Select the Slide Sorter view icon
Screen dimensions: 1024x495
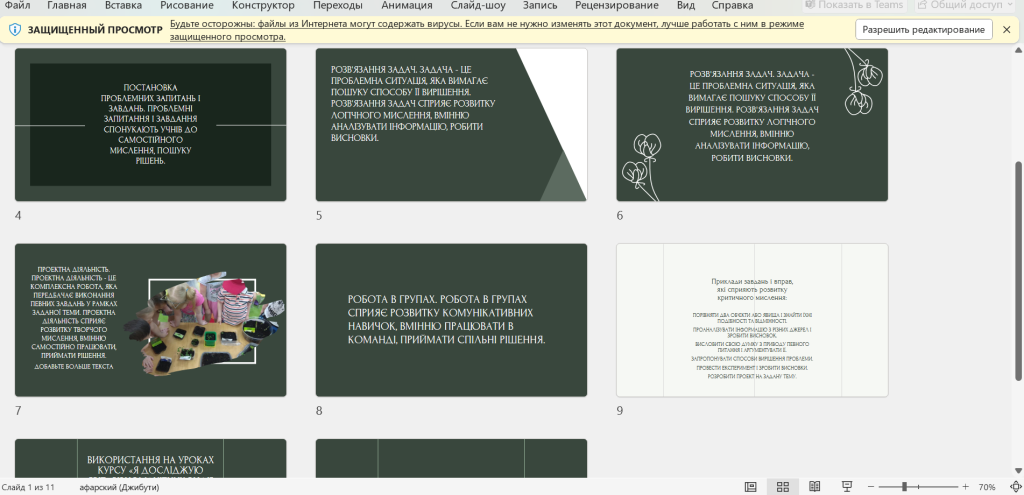tap(783, 487)
